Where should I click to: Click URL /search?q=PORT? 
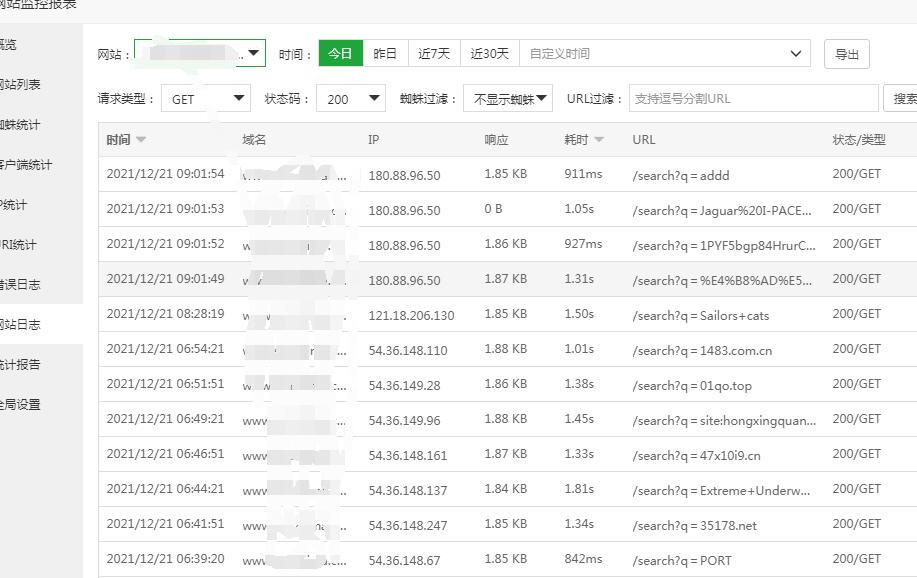681,560
